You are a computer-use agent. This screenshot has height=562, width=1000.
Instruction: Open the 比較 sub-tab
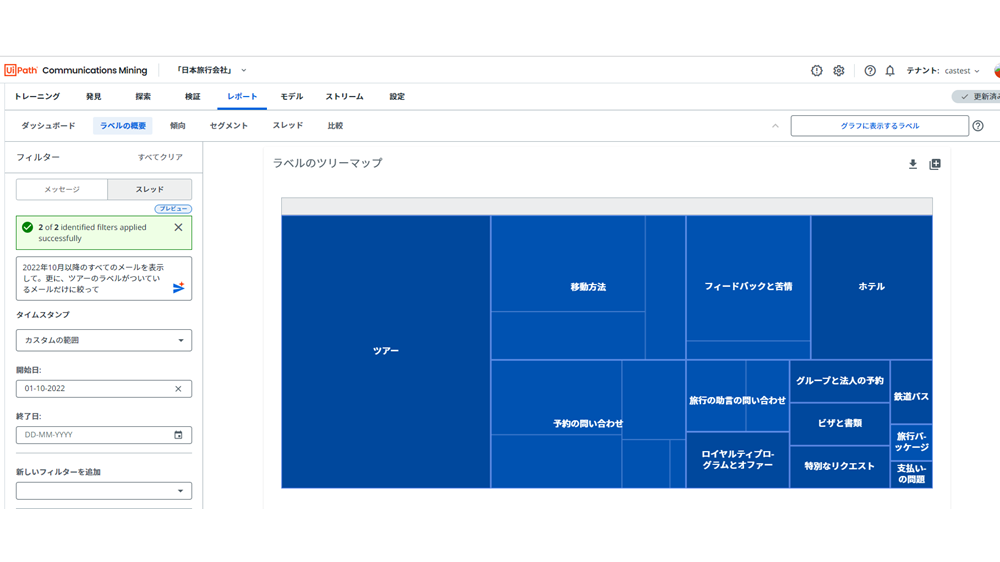(335, 126)
